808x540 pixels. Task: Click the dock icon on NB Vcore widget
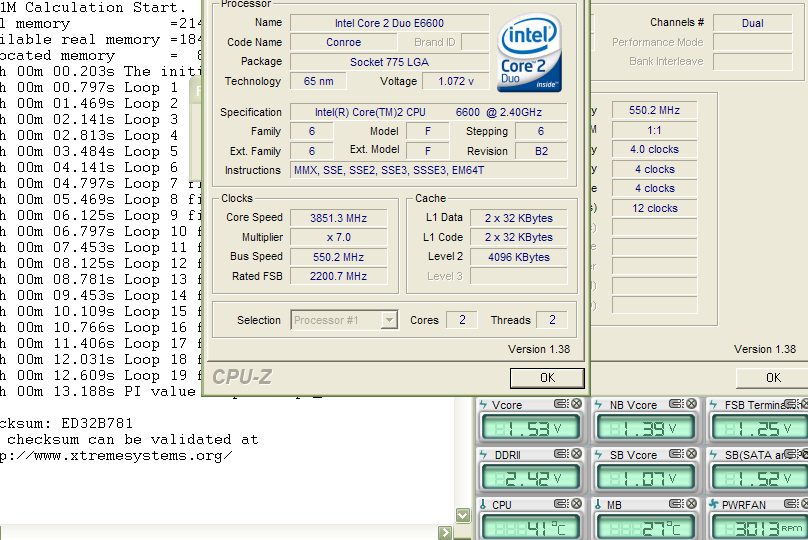coord(676,404)
